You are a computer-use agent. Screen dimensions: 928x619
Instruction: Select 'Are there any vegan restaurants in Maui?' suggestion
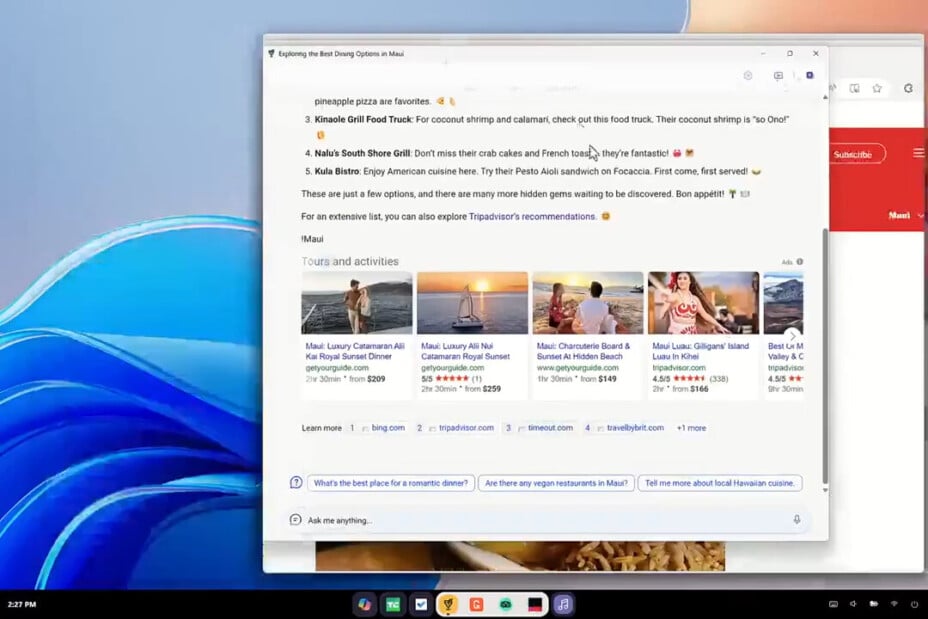tap(556, 483)
